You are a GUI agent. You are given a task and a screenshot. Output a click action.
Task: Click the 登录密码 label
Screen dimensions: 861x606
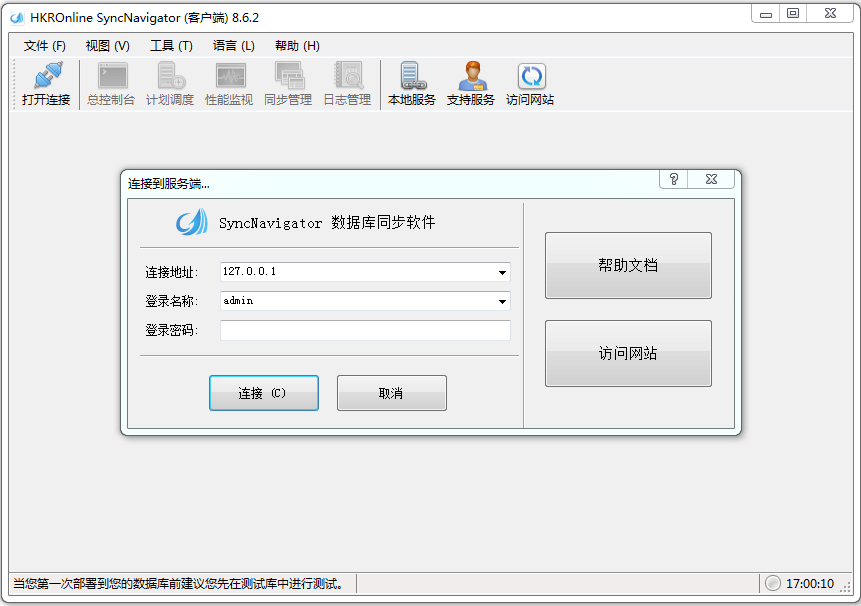coord(171,330)
